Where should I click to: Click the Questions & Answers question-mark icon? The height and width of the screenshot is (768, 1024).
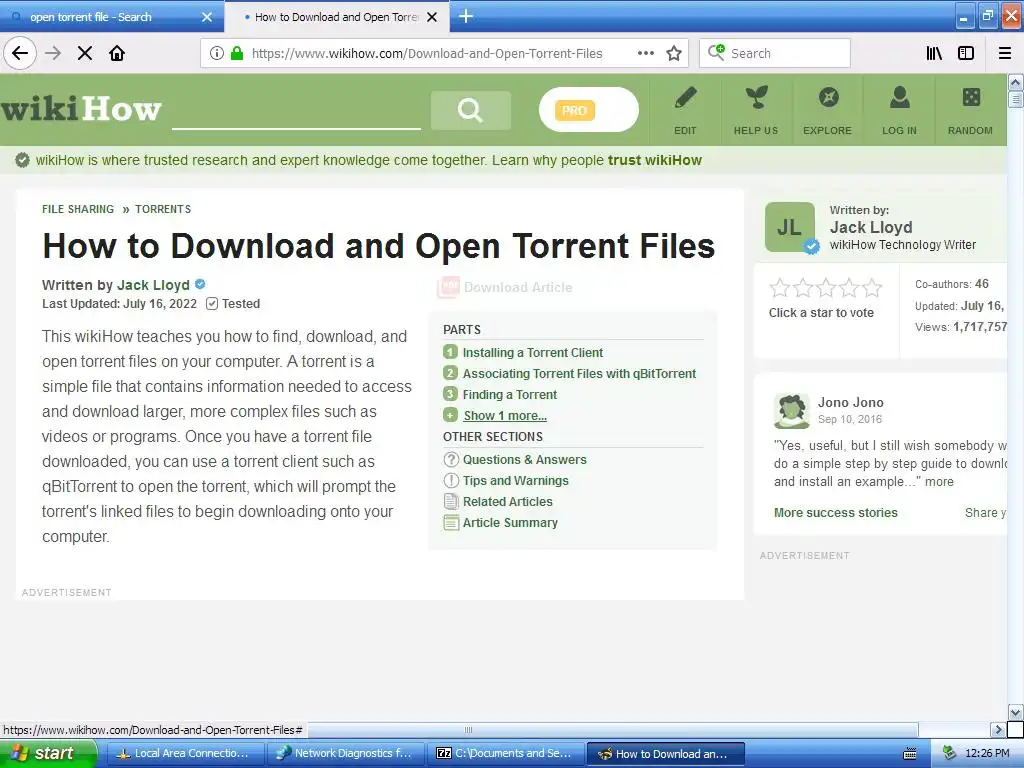451,460
